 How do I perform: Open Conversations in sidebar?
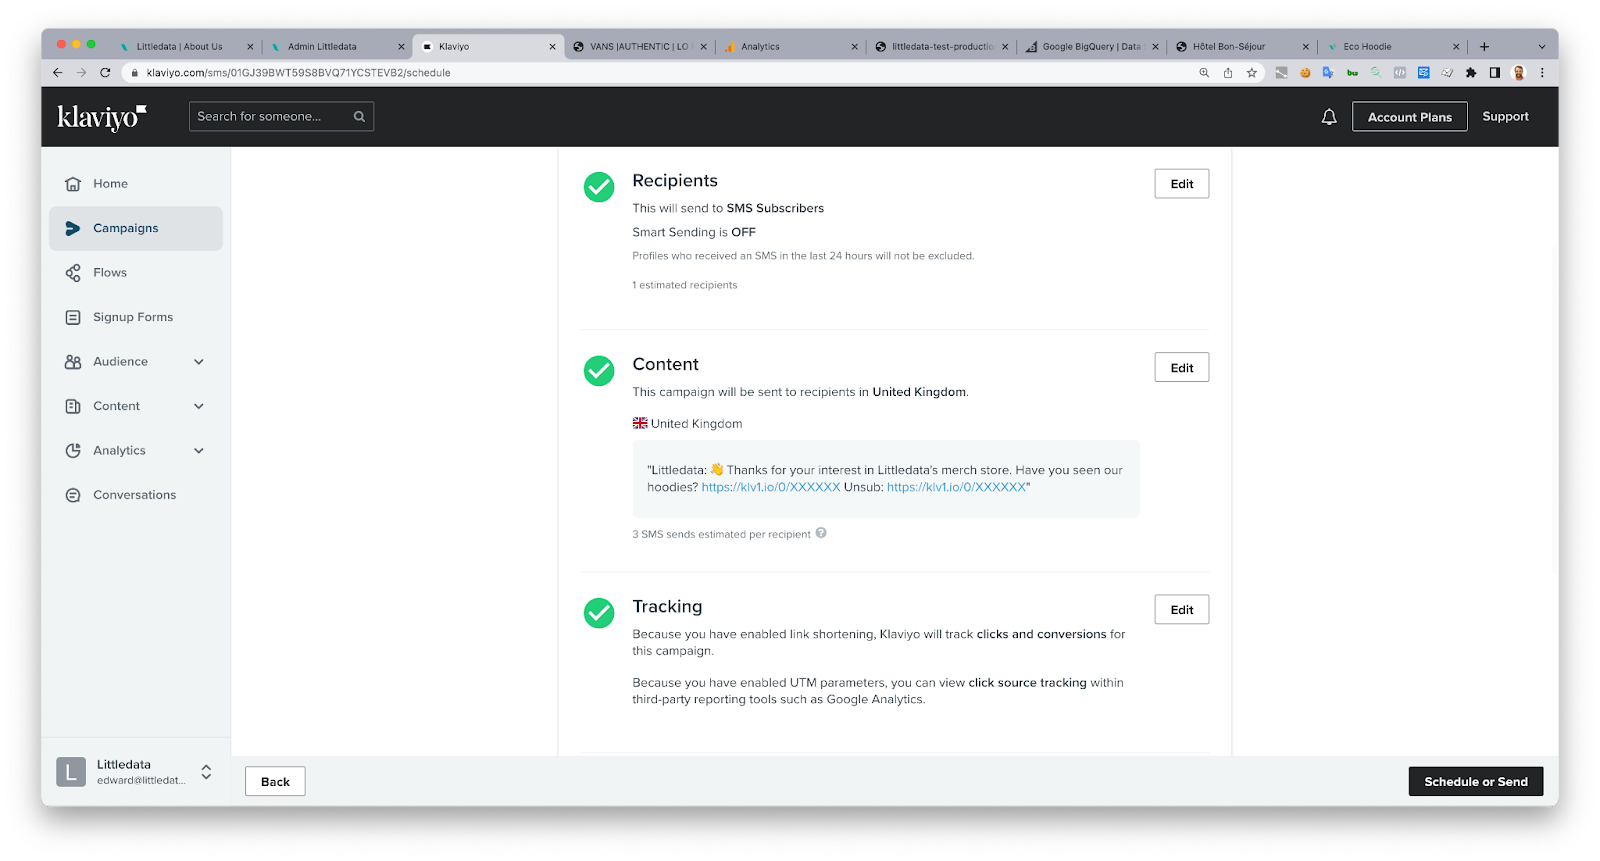pyautogui.click(x=136, y=495)
